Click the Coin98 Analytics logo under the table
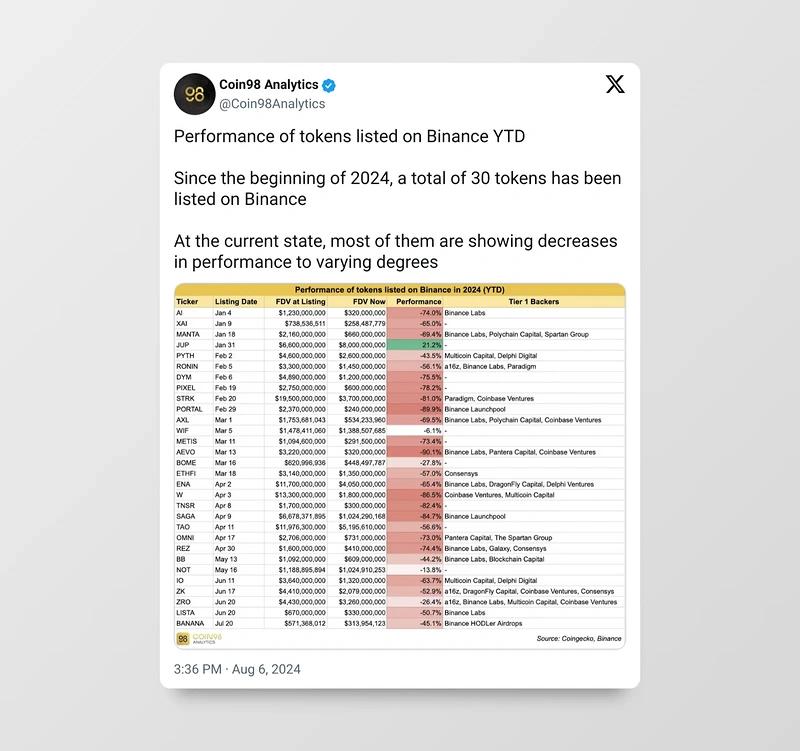The width and height of the screenshot is (800, 751). point(199,638)
